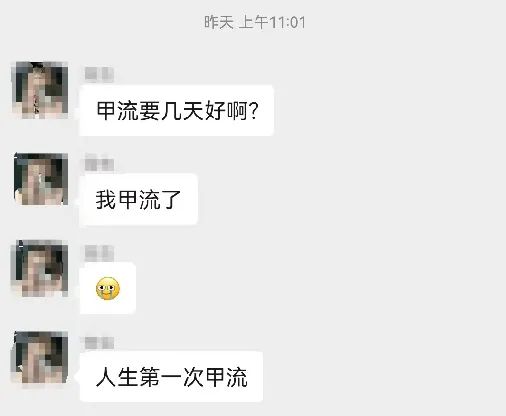
Task: Select the '人生第一次甲流' message bubble
Action: click(171, 377)
